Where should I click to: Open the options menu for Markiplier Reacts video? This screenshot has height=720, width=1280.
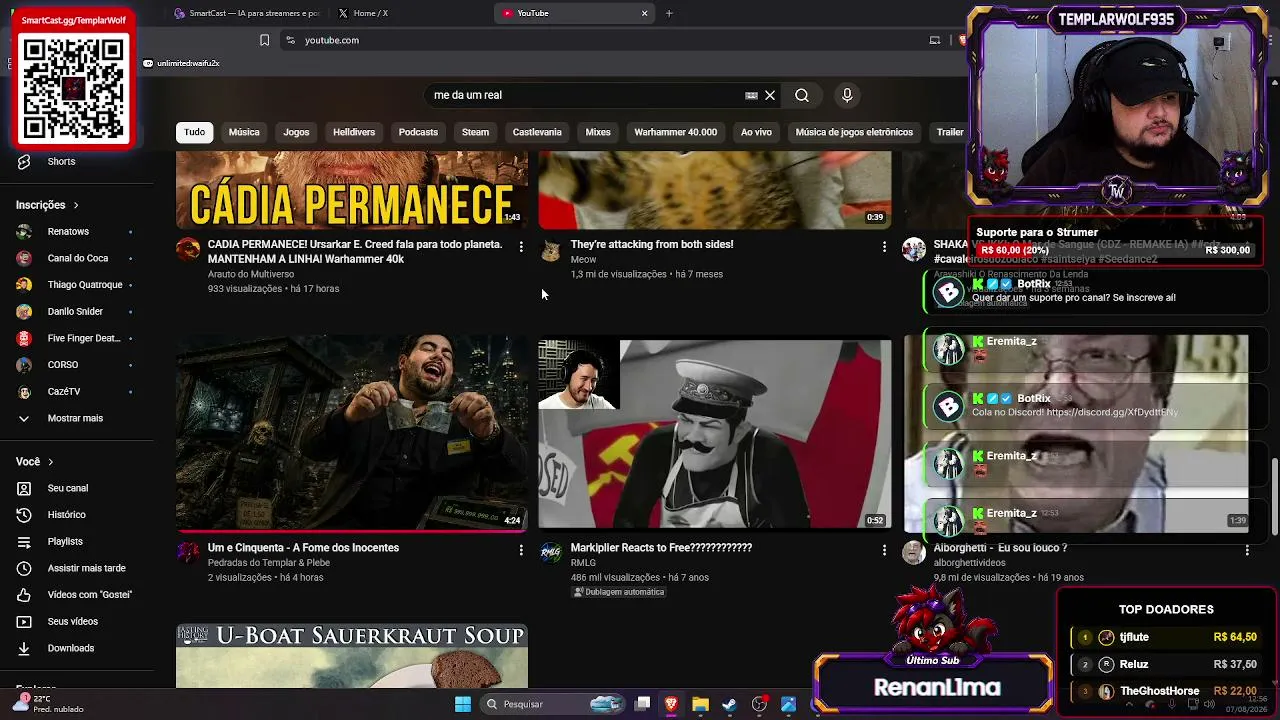click(884, 550)
